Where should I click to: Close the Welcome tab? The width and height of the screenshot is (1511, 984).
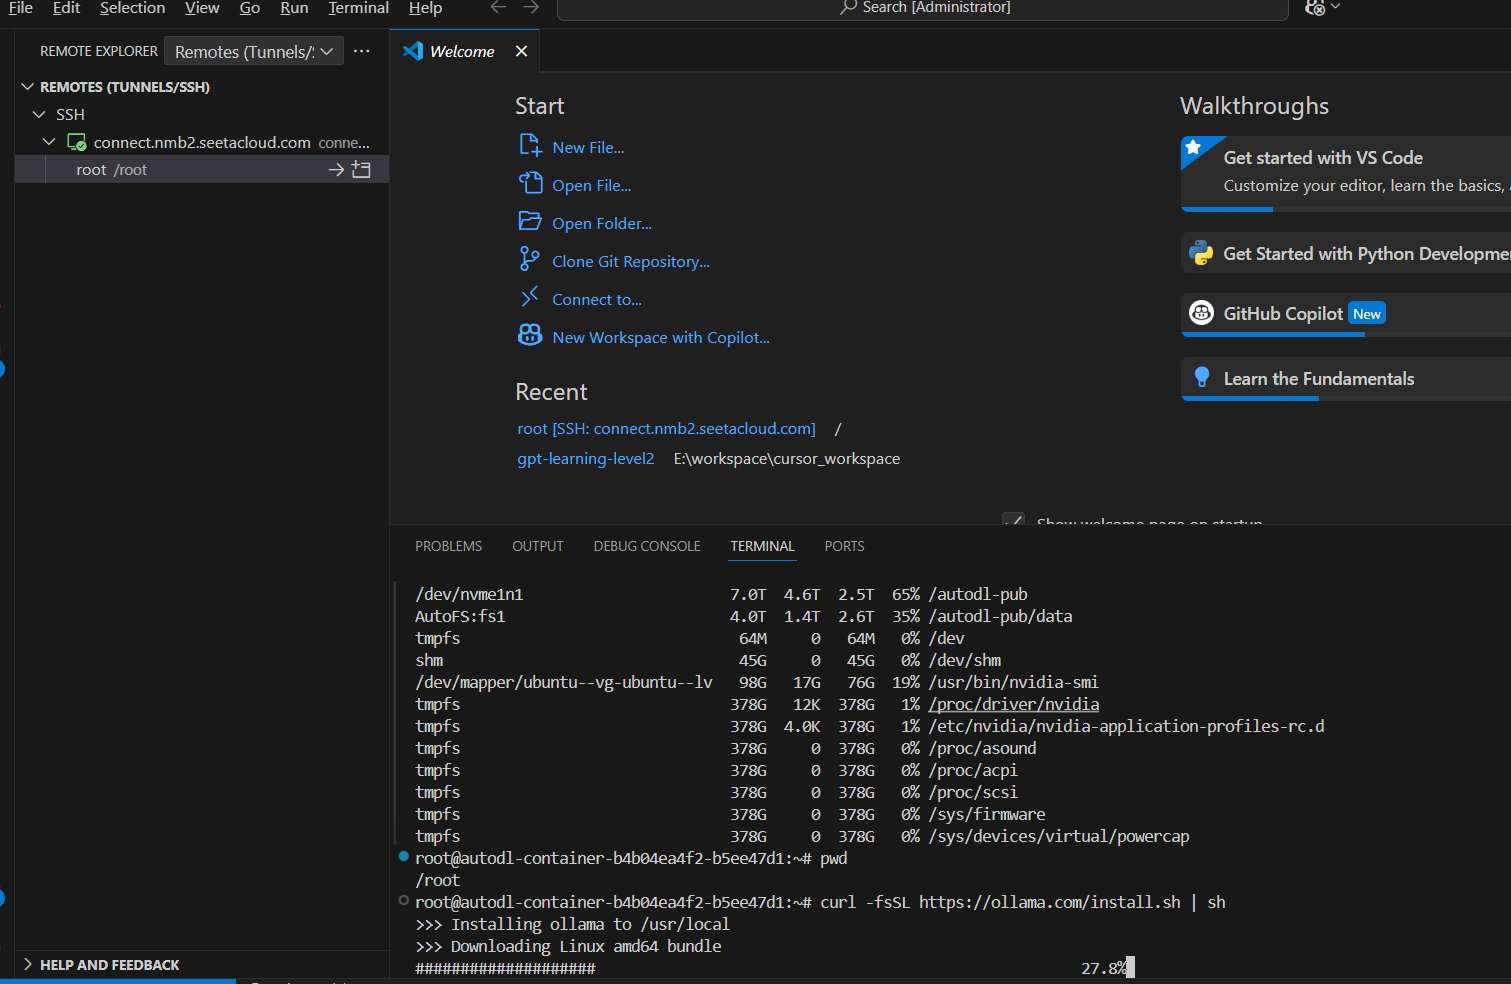tap(521, 51)
